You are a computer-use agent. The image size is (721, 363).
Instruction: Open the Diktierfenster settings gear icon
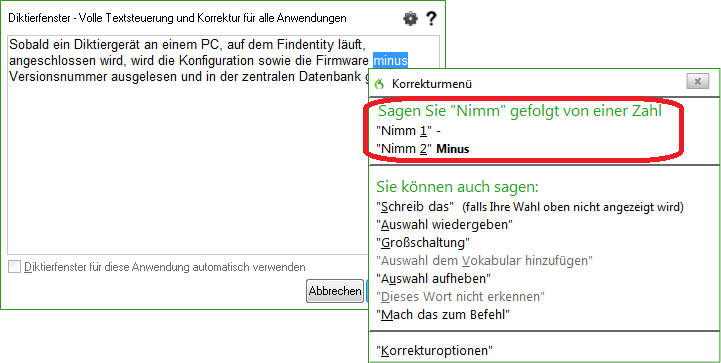[410, 18]
